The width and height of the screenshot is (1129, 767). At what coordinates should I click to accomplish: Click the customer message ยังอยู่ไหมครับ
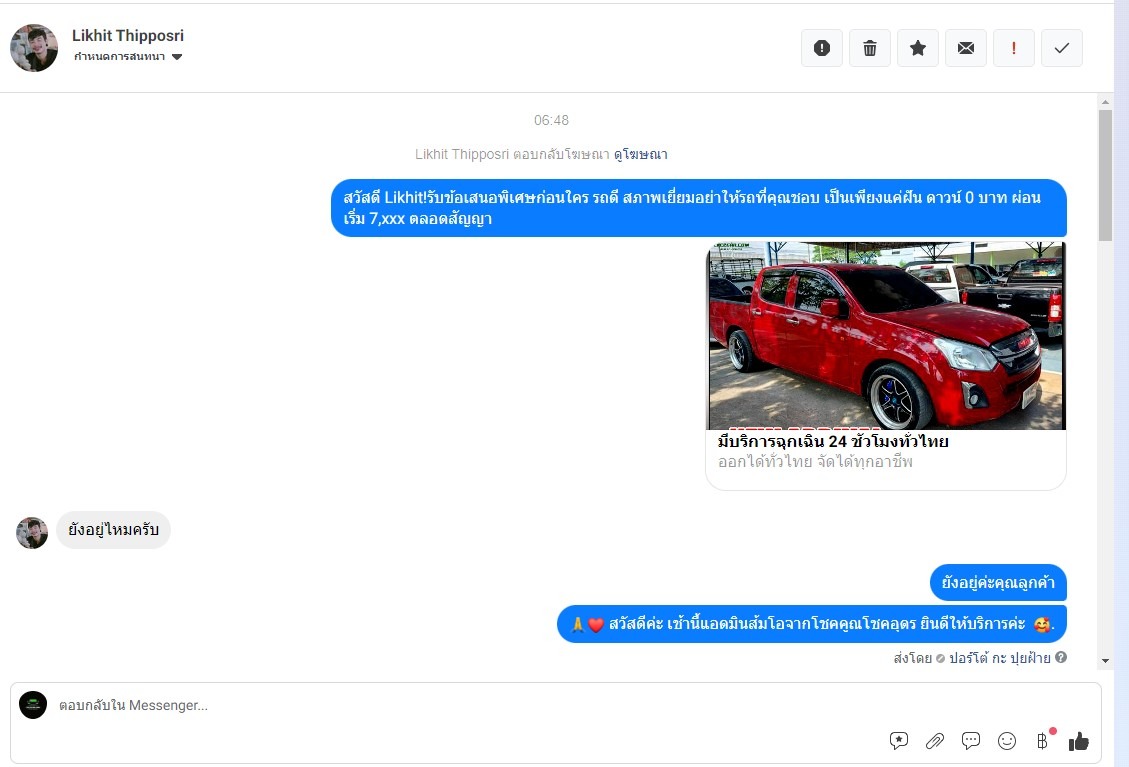pyautogui.click(x=114, y=530)
